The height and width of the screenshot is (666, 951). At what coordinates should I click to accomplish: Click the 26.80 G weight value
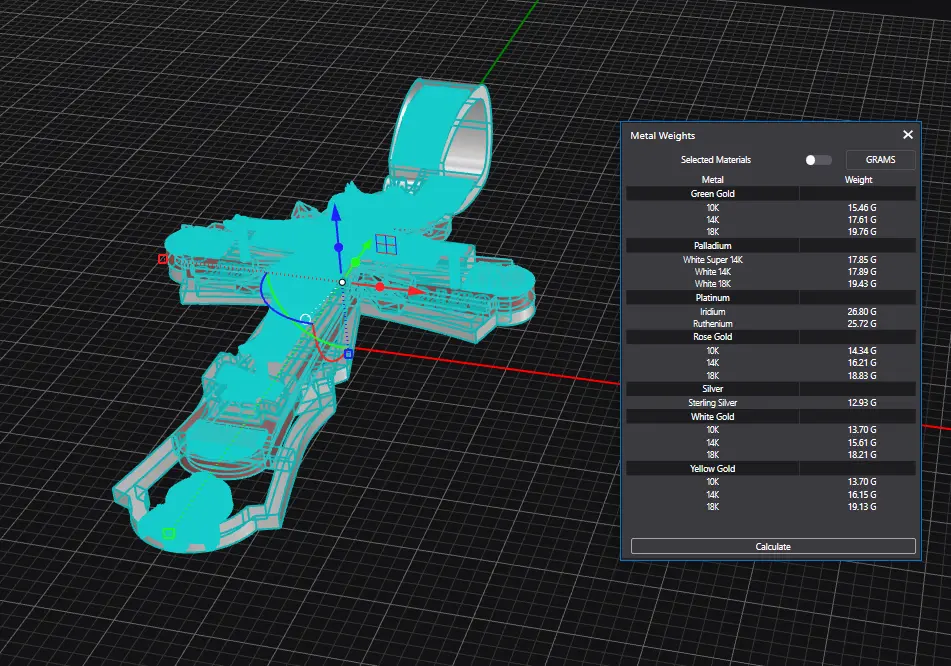(x=862, y=312)
